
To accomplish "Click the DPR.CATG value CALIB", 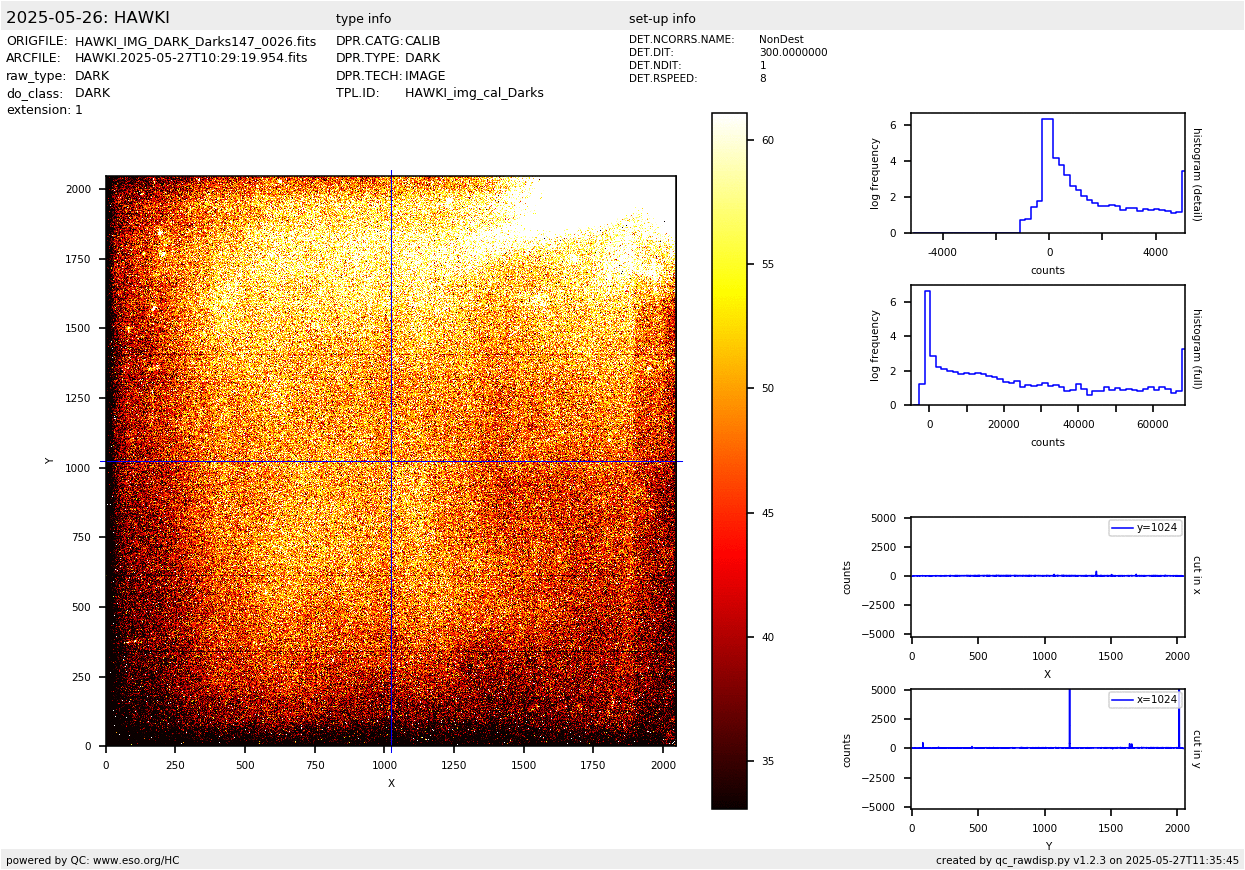I will coord(422,42).
